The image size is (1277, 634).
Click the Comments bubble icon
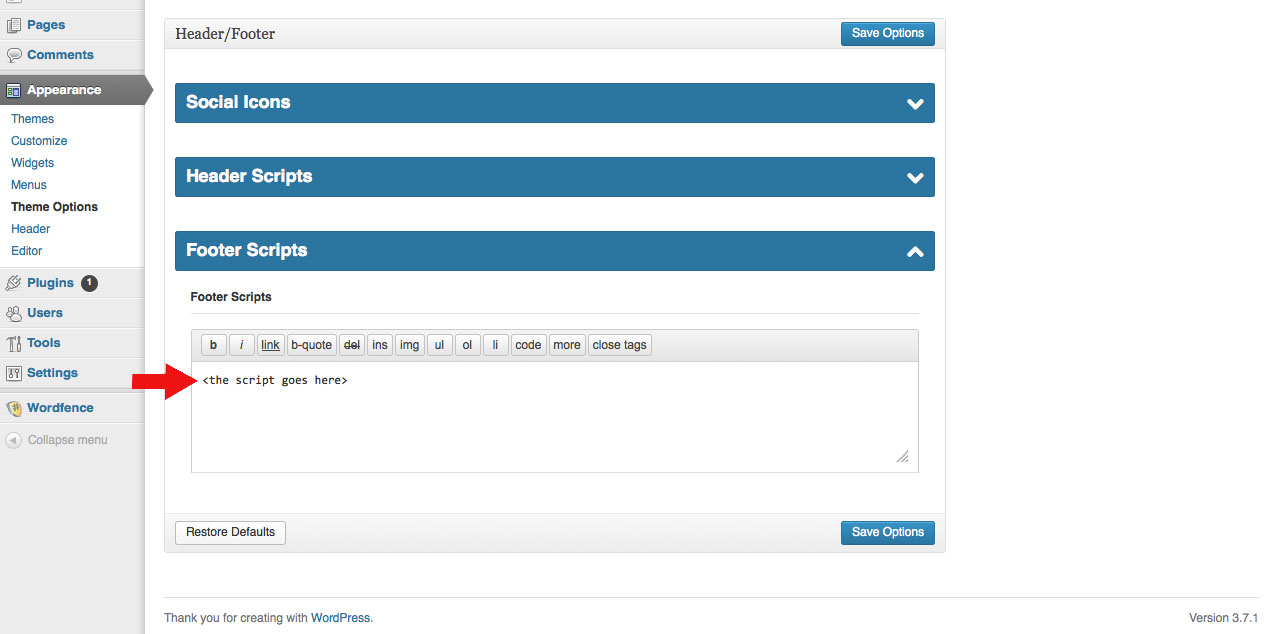[x=14, y=55]
